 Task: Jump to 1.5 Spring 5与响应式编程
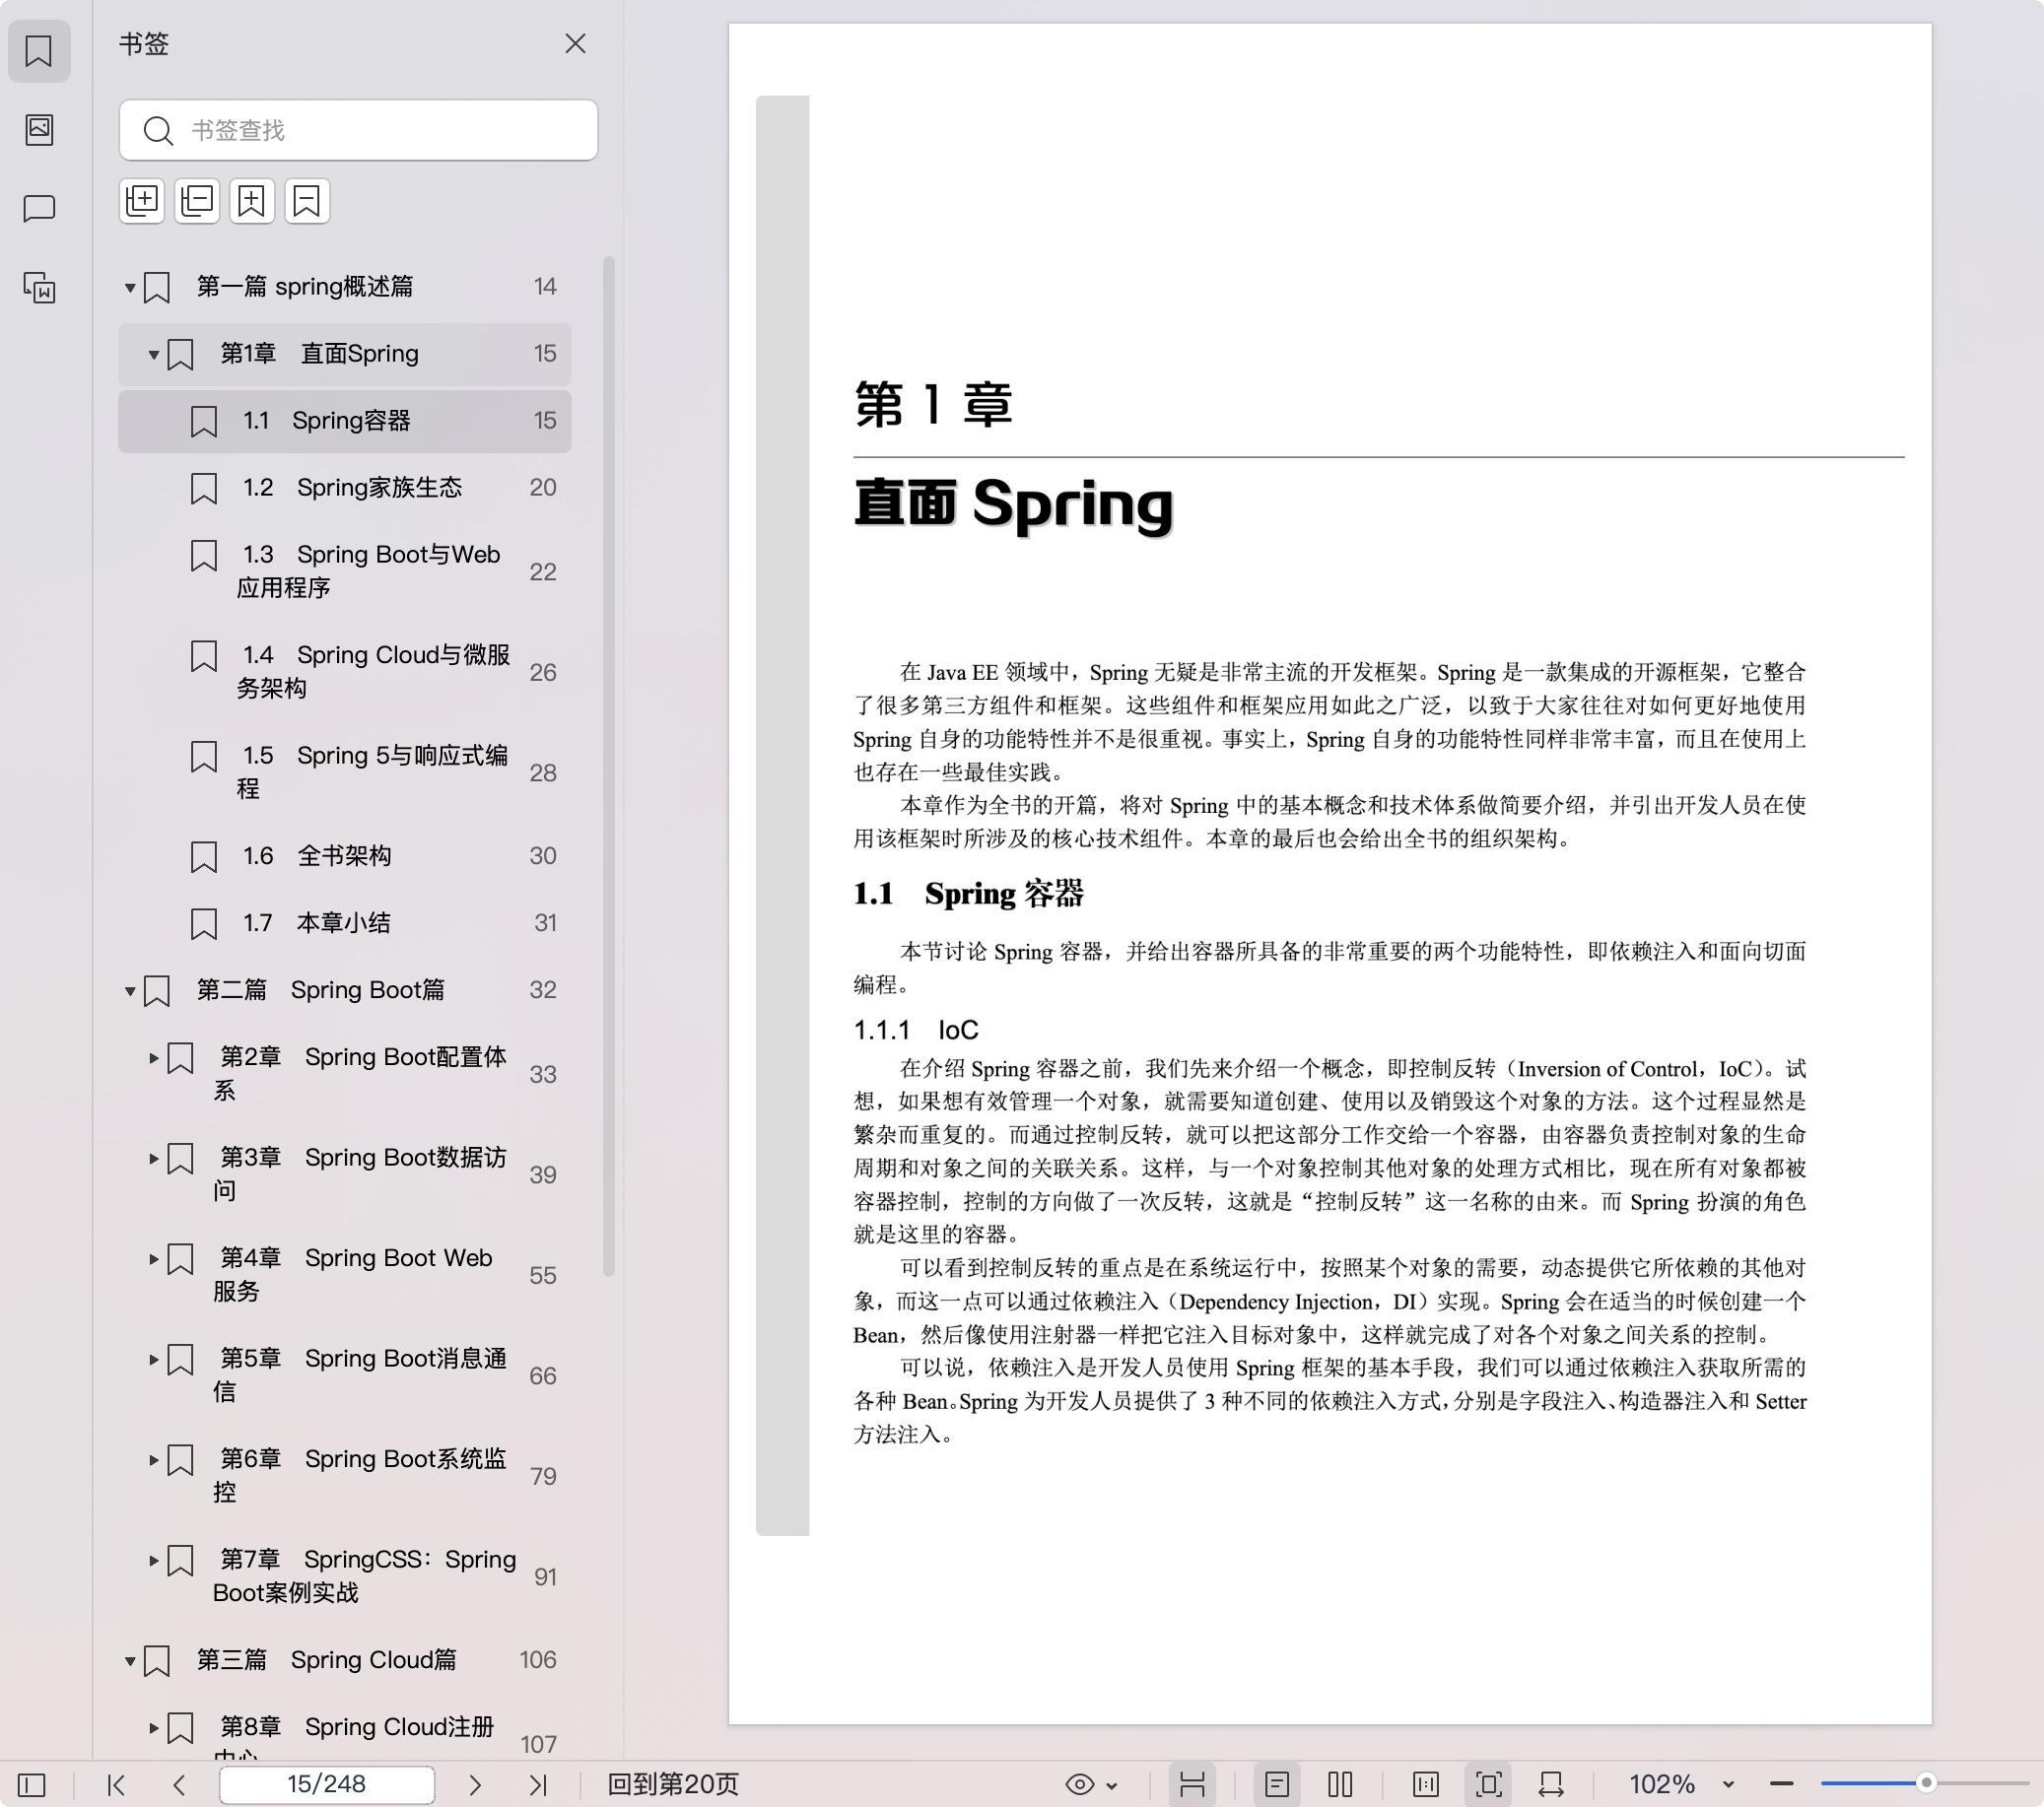[x=345, y=772]
